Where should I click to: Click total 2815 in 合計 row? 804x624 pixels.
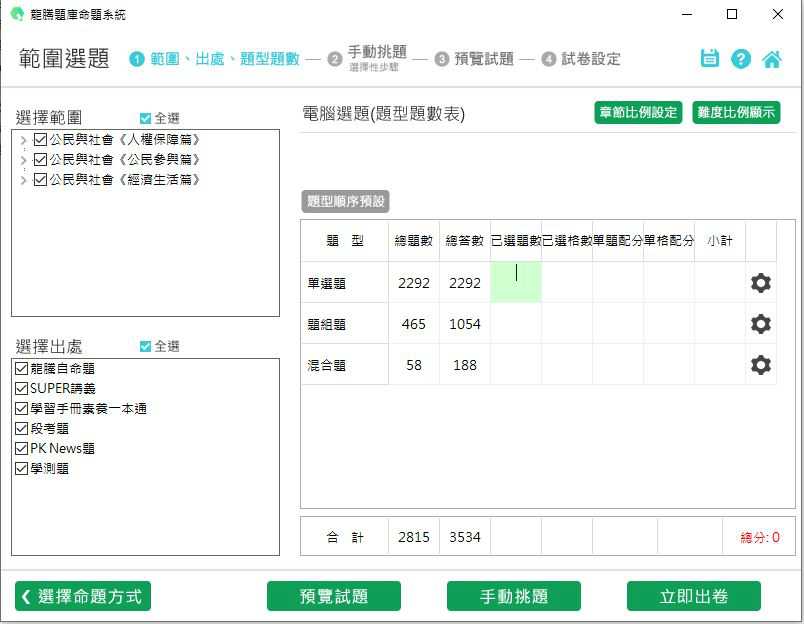(414, 537)
